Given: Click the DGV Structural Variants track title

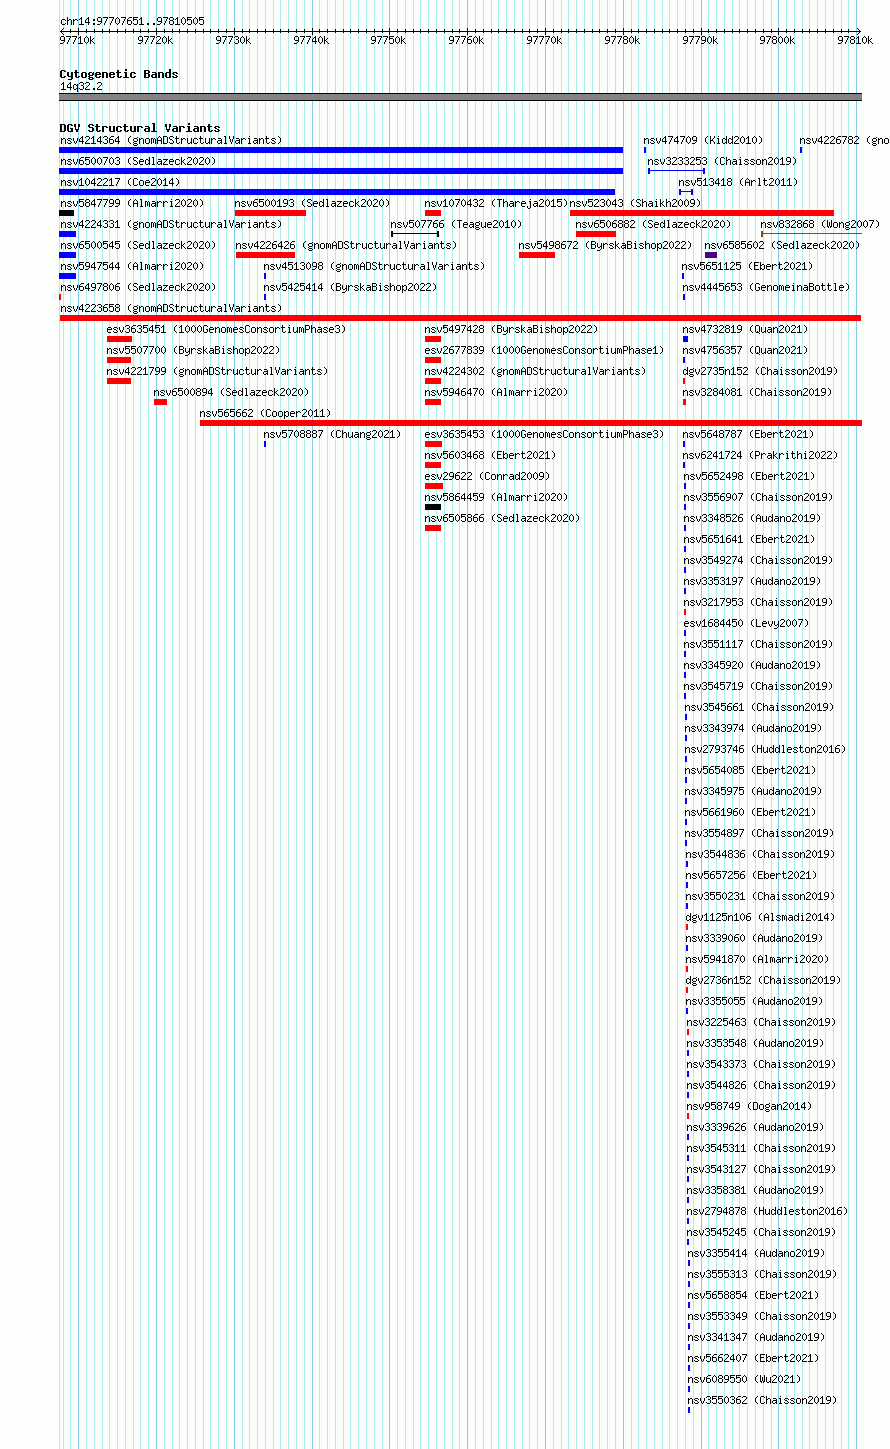Looking at the screenshot, I should (140, 128).
